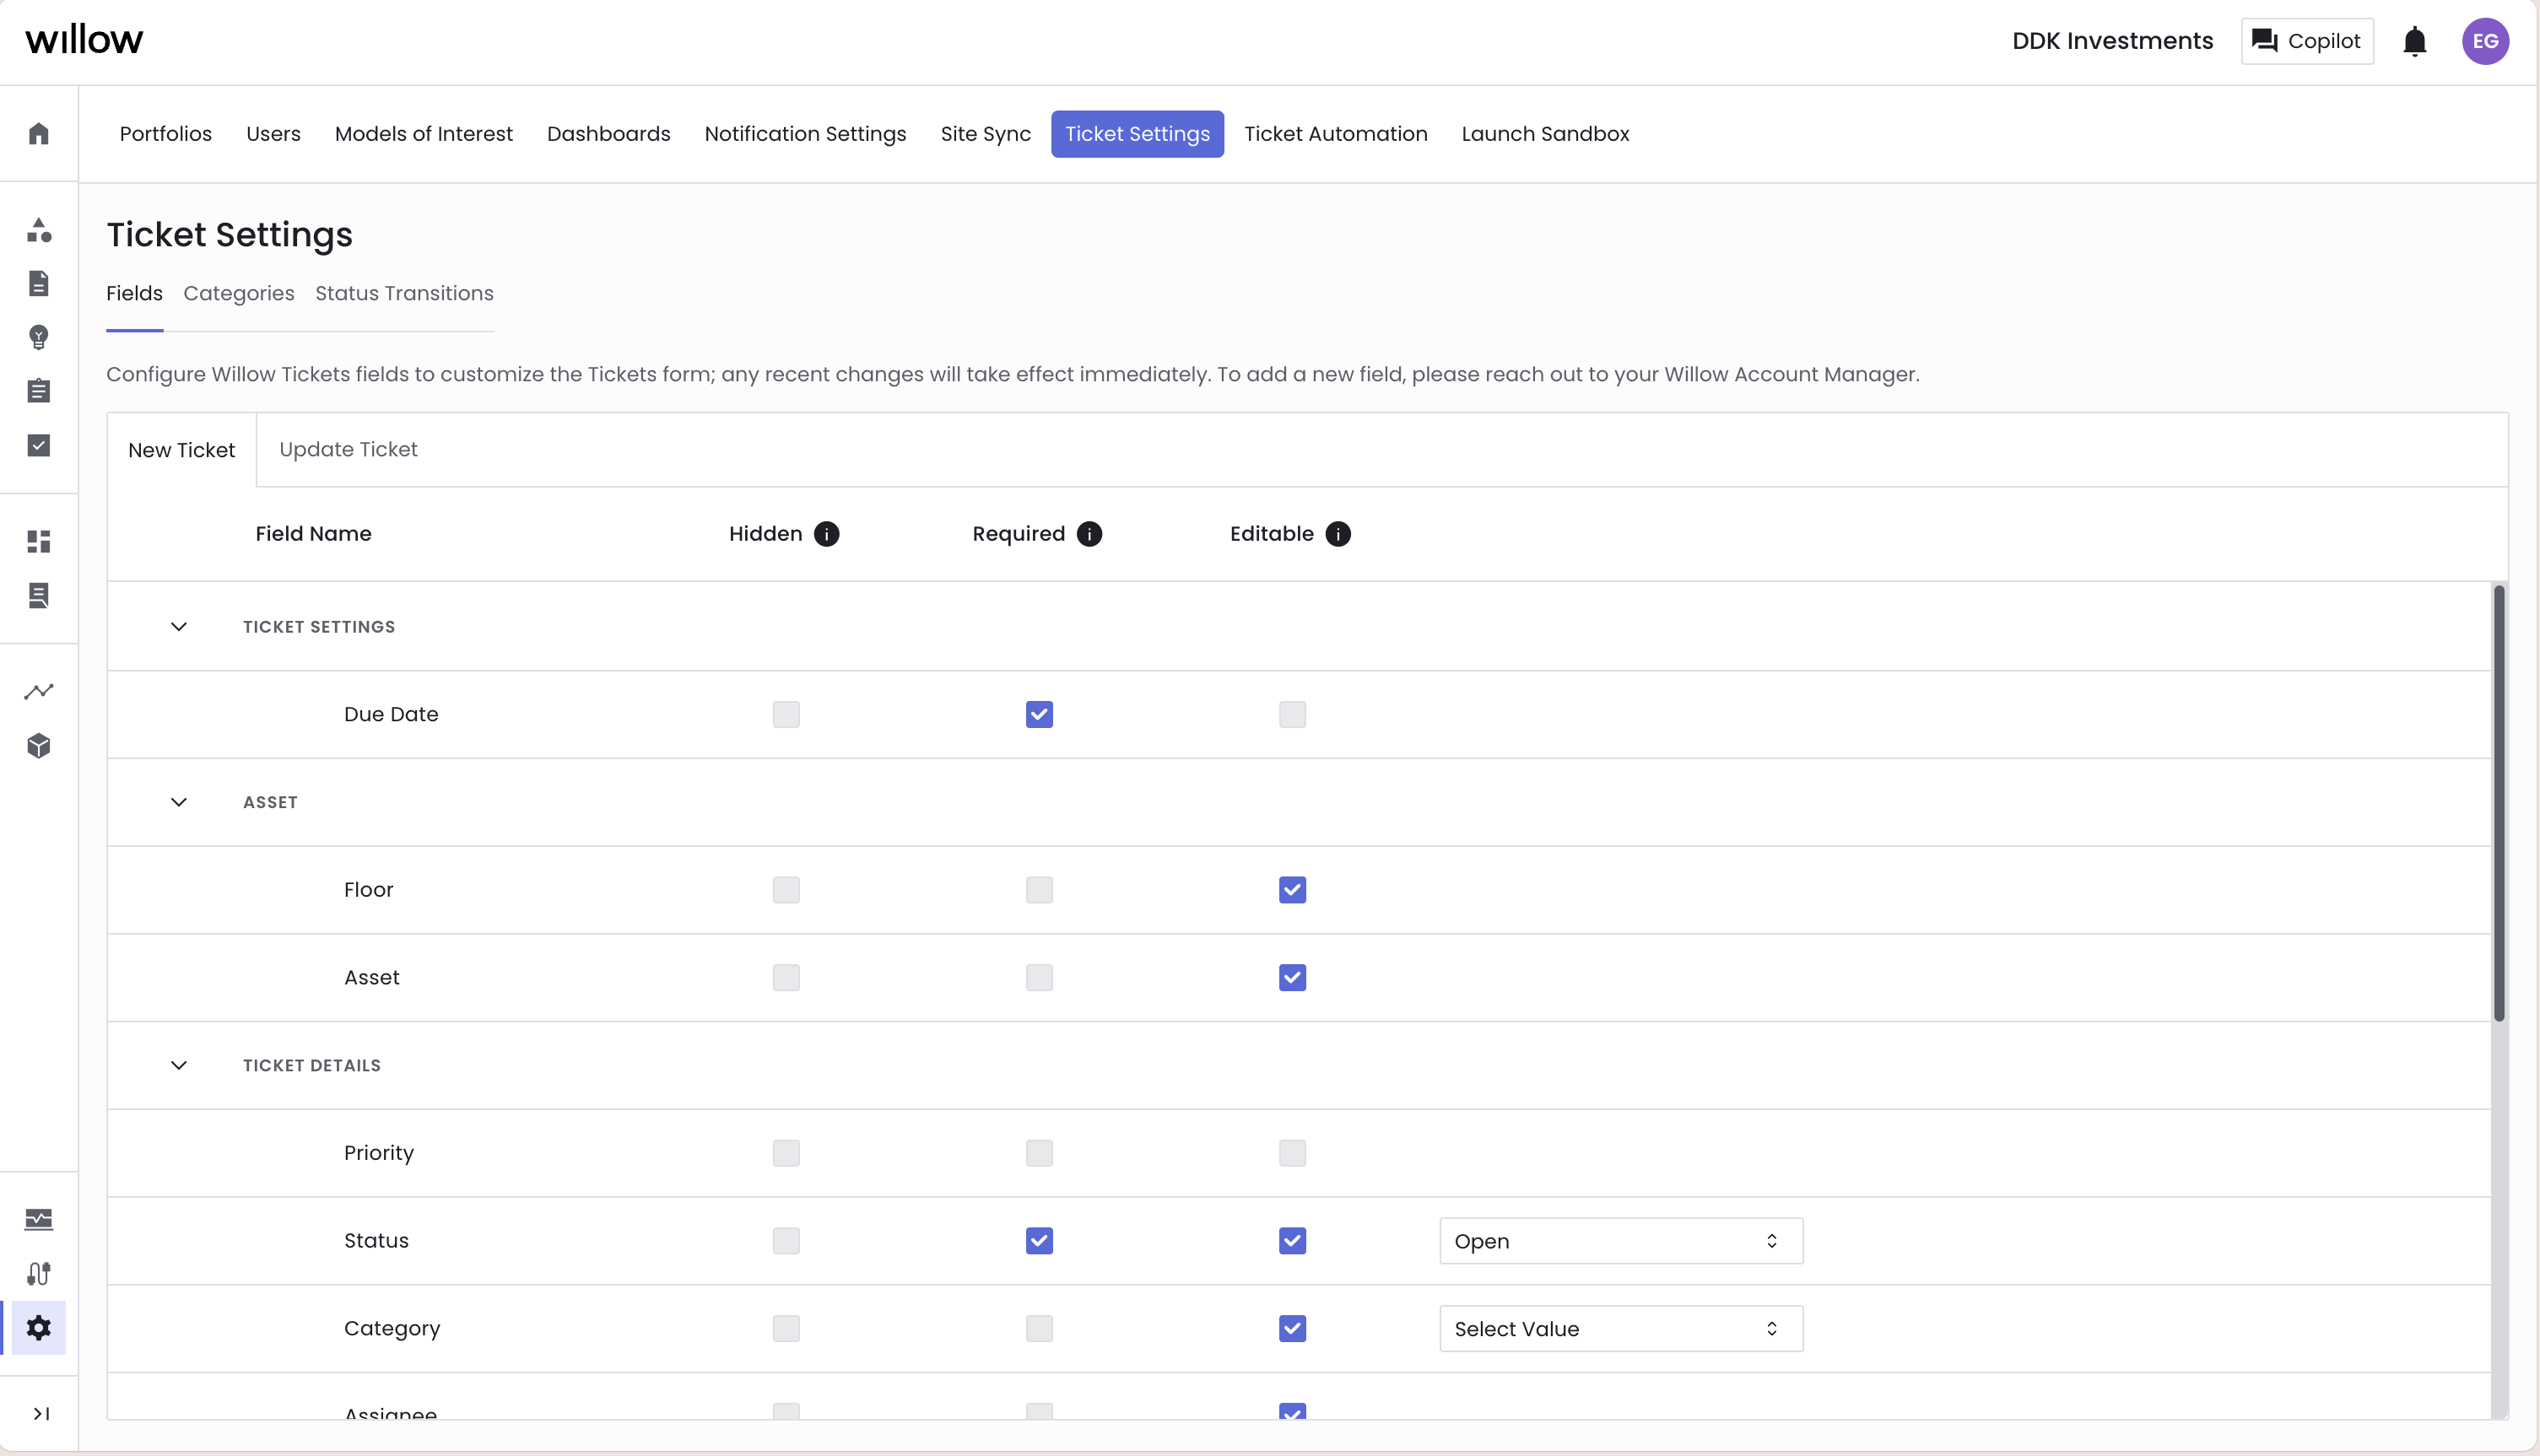Click the Hidden column info icon
The height and width of the screenshot is (1456, 2540).
coord(826,534)
